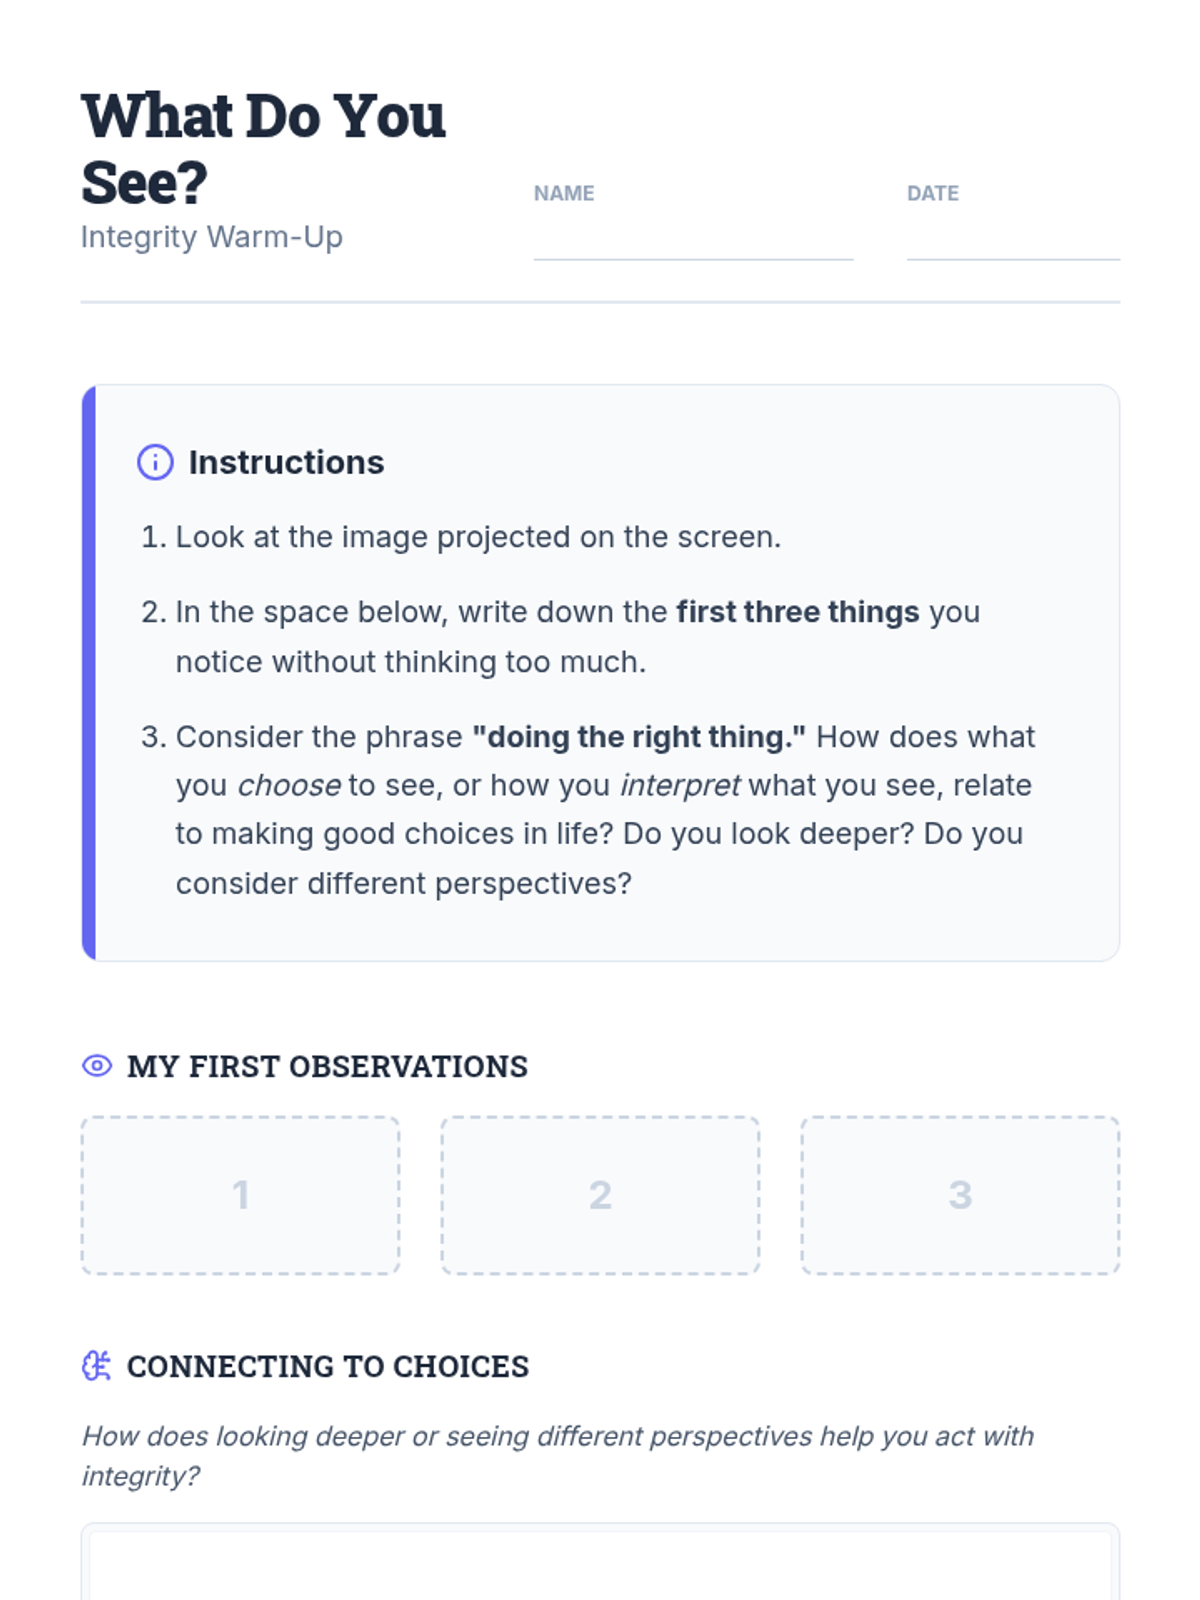Click the Instructions heading text
Viewport: 1200px width, 1600px height.
pos(286,462)
